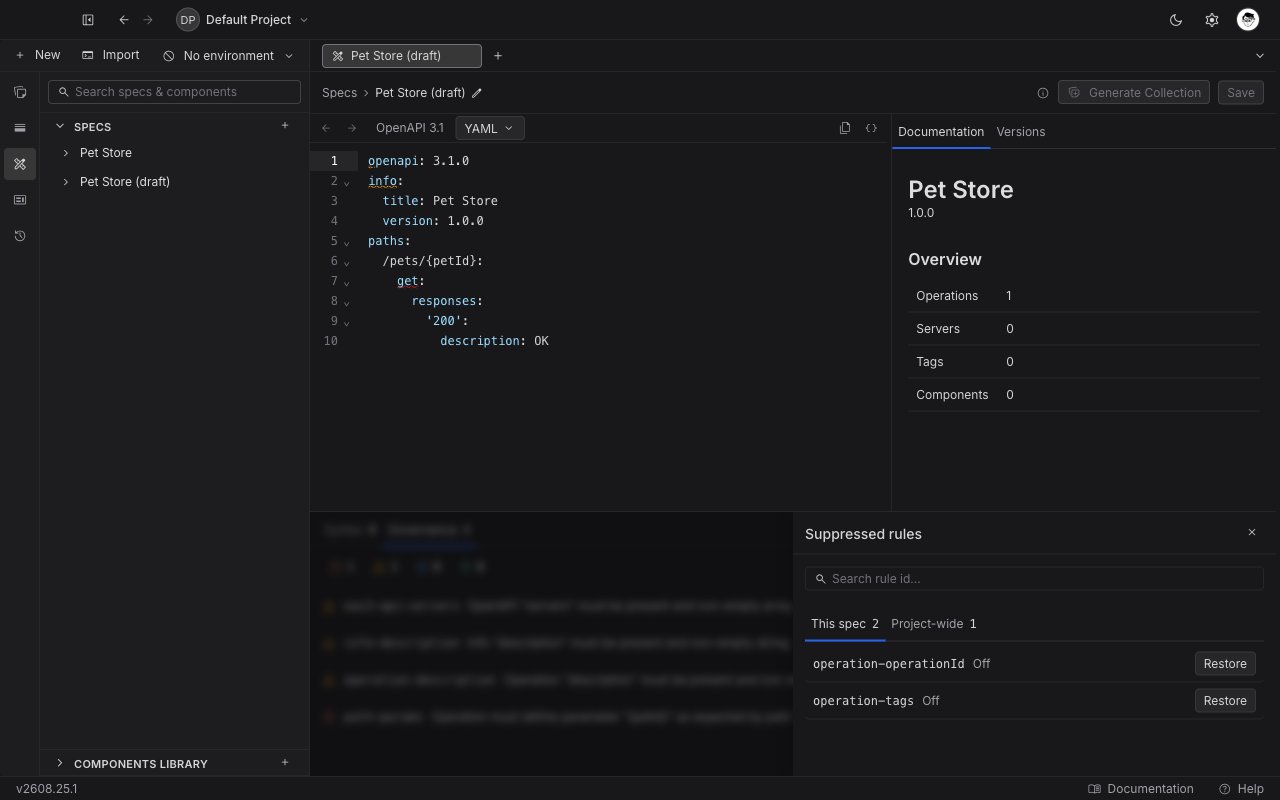Switch to dark mode moon icon
This screenshot has width=1280, height=800.
1176,20
